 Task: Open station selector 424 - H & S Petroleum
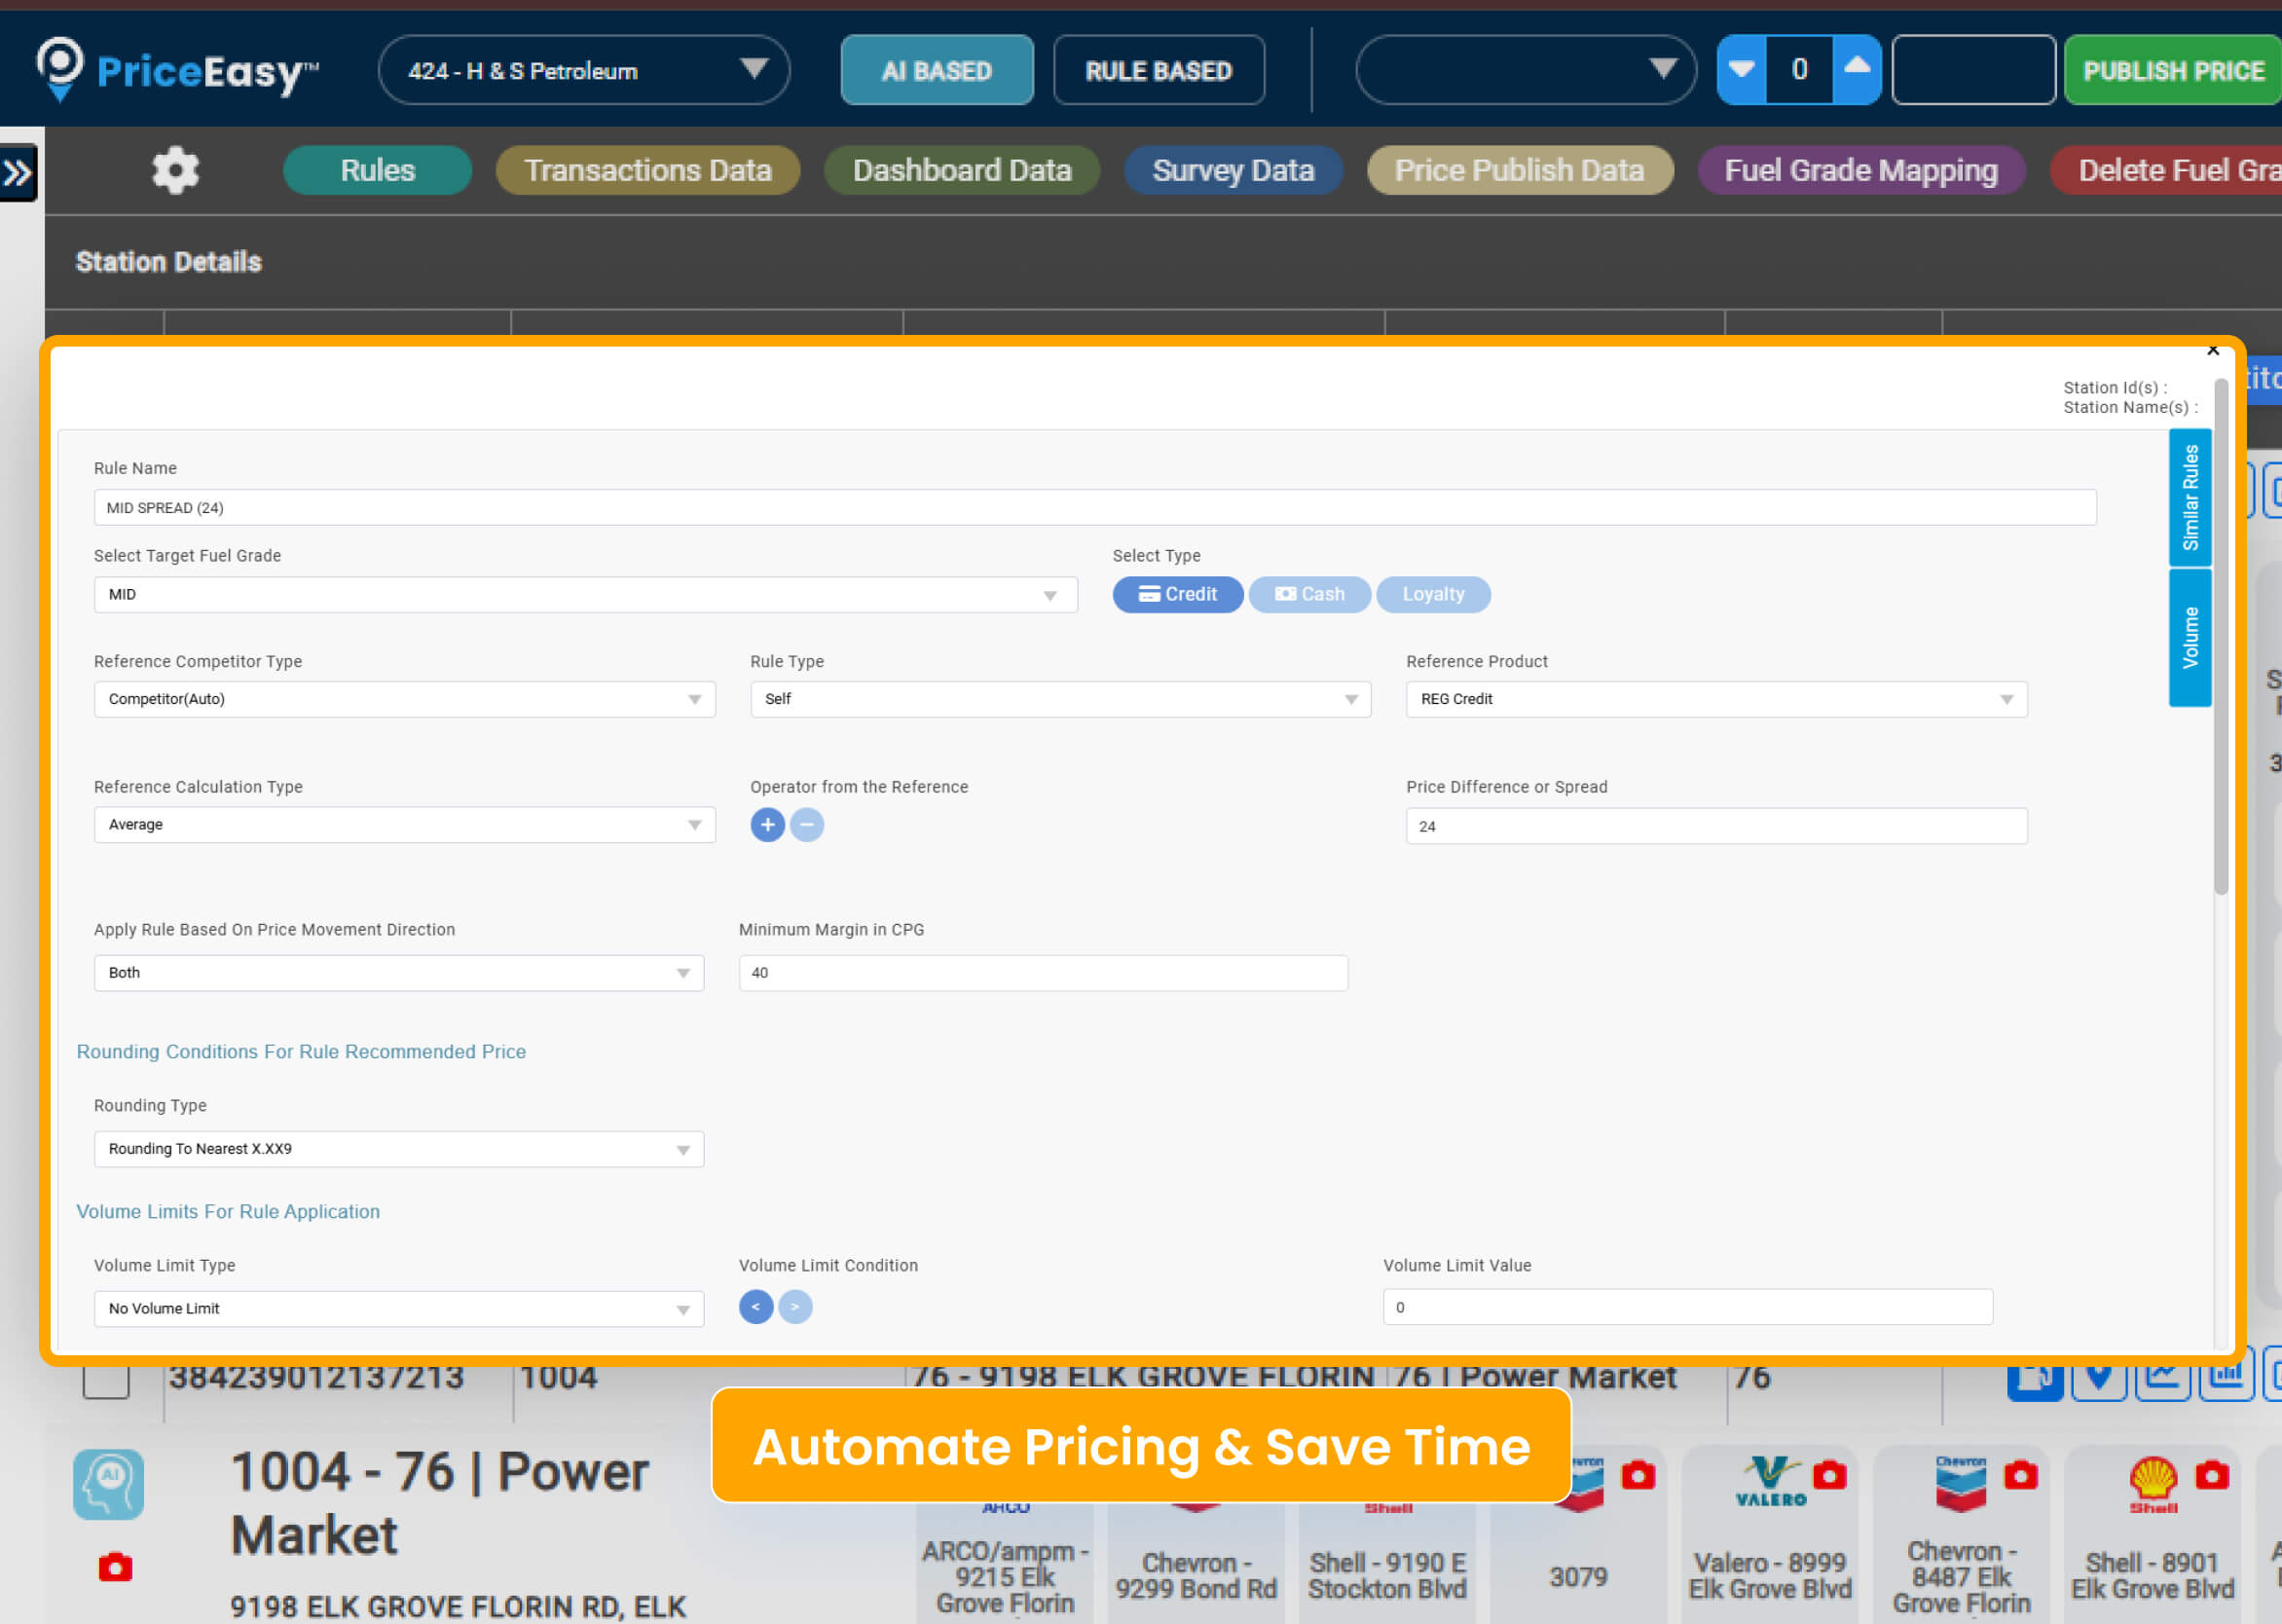(x=584, y=70)
